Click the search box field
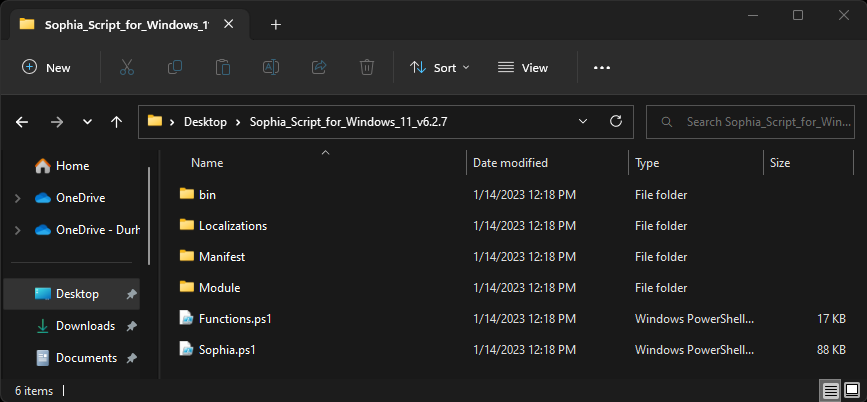867x402 pixels. (751, 122)
